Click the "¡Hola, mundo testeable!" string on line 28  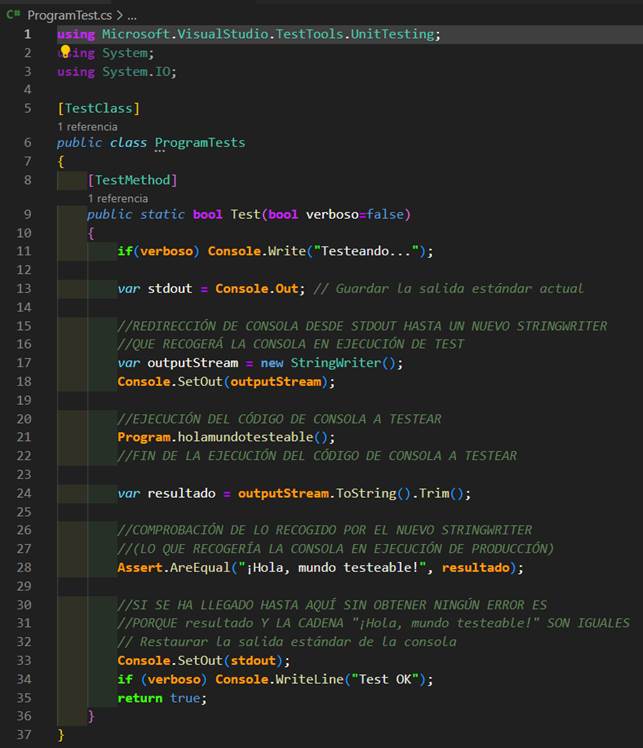[332, 568]
